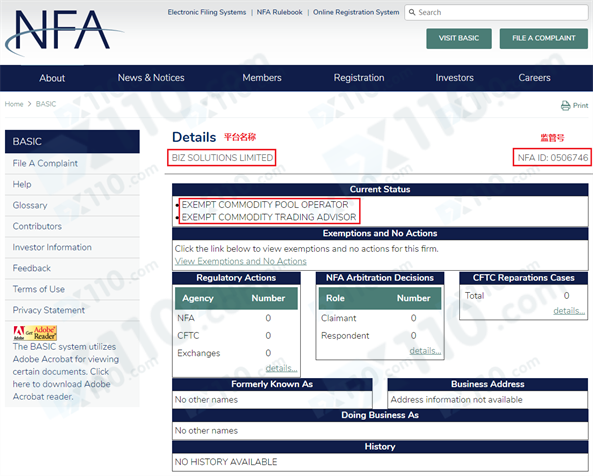This screenshot has height=476, width=593.
Task: Click the Print link
Action: pos(580,105)
